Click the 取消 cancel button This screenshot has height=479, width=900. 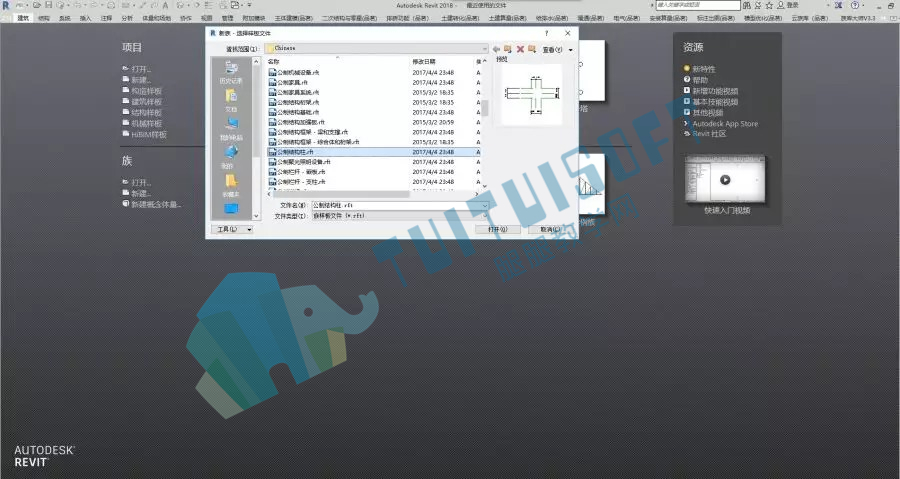(550, 229)
